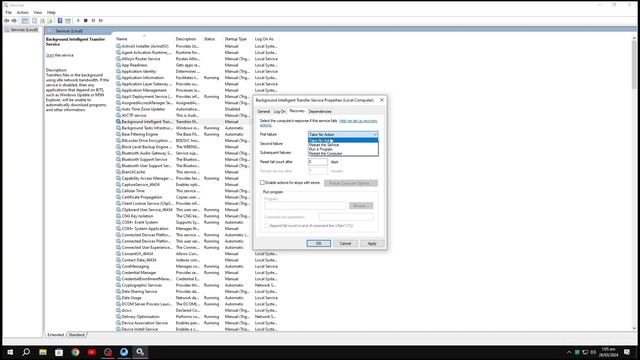Open the notification center icon in the tray
Screen dimensions: 640x360
(627, 352)
